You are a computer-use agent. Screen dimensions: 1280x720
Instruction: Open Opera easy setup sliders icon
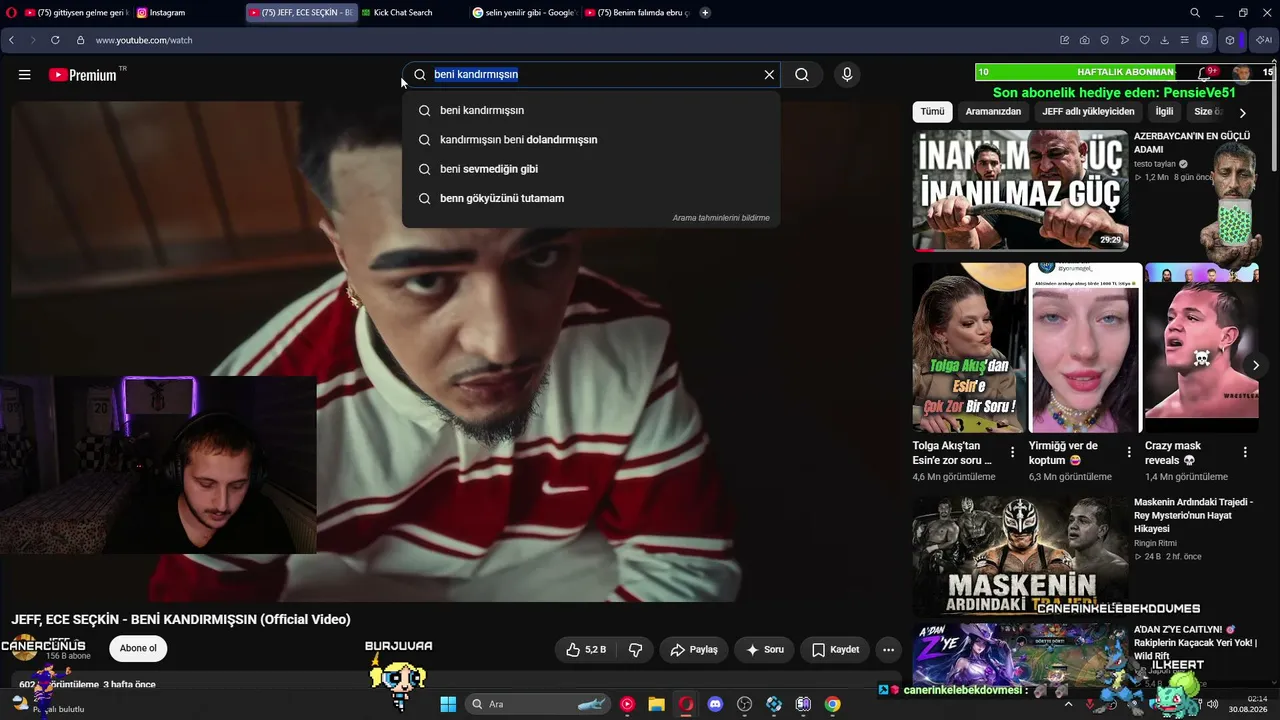point(1185,40)
